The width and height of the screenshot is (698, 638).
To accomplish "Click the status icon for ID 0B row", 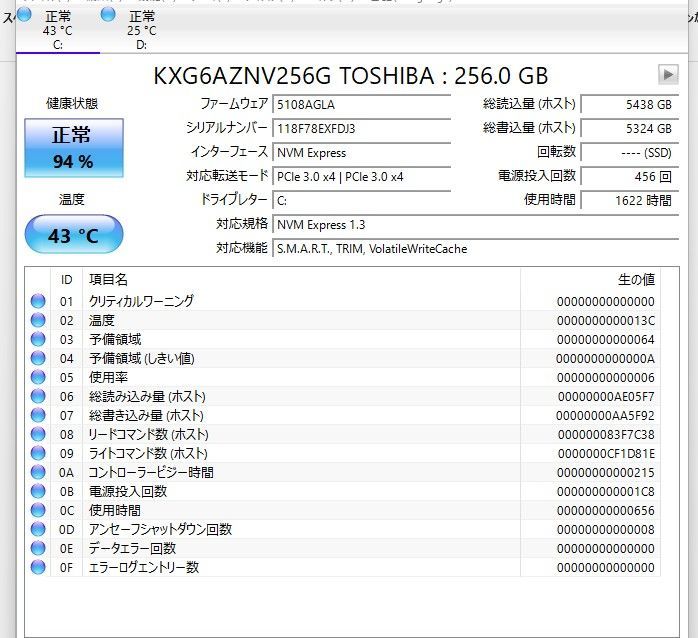I will 38,491.
